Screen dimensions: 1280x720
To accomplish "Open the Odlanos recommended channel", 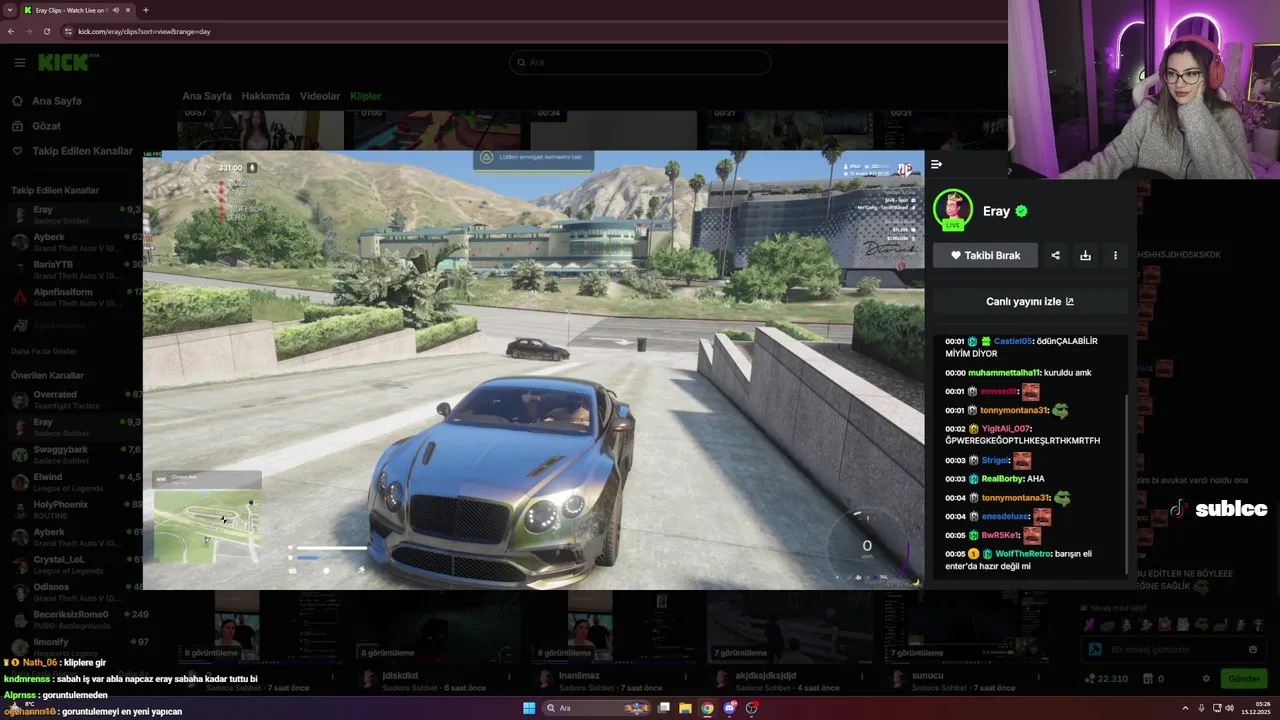I will (75, 592).
